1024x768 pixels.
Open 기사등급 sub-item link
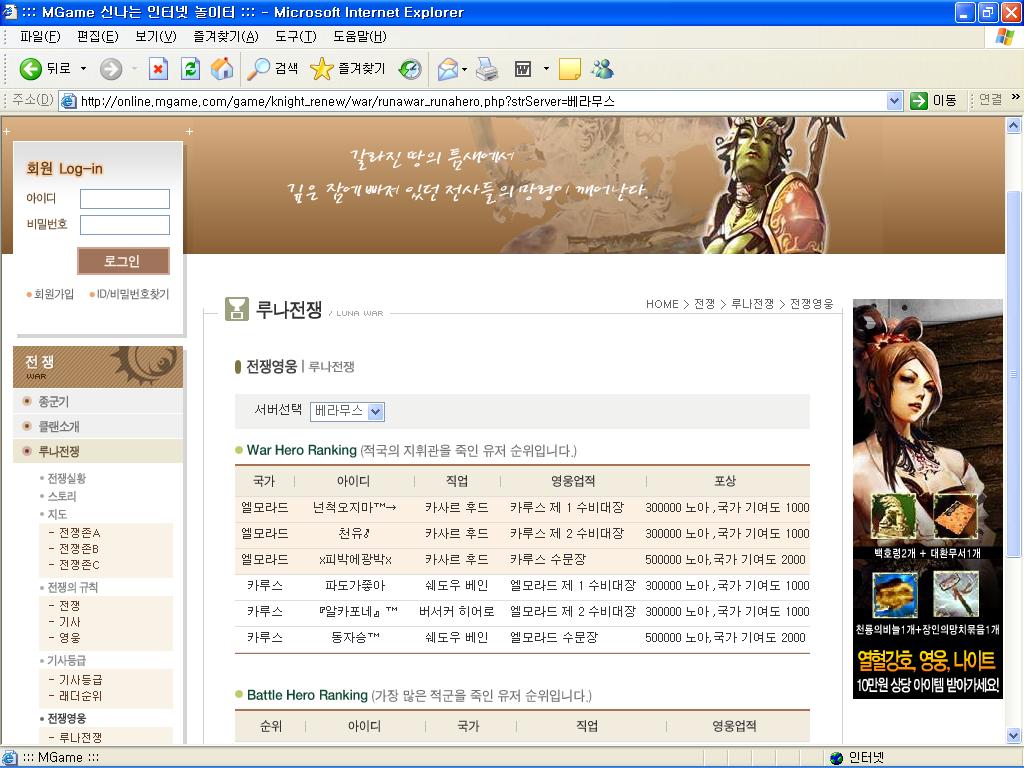pos(80,680)
